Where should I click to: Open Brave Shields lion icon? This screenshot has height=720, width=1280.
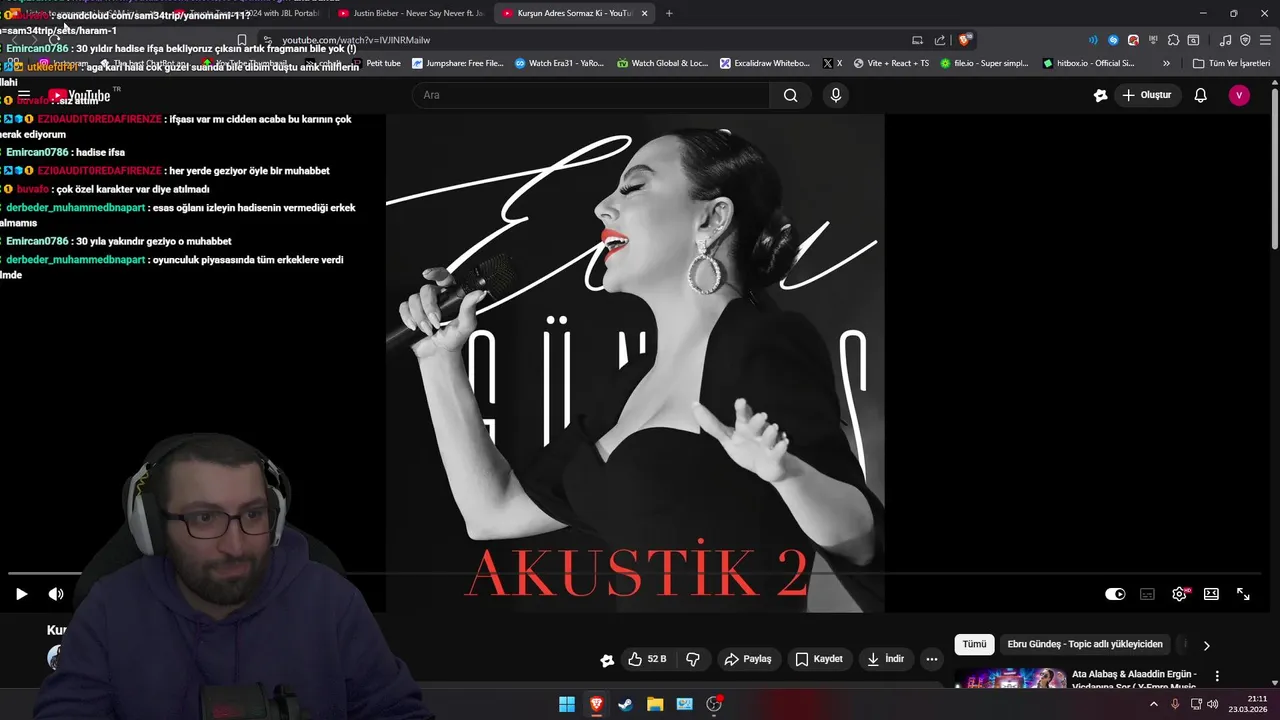[x=964, y=40]
